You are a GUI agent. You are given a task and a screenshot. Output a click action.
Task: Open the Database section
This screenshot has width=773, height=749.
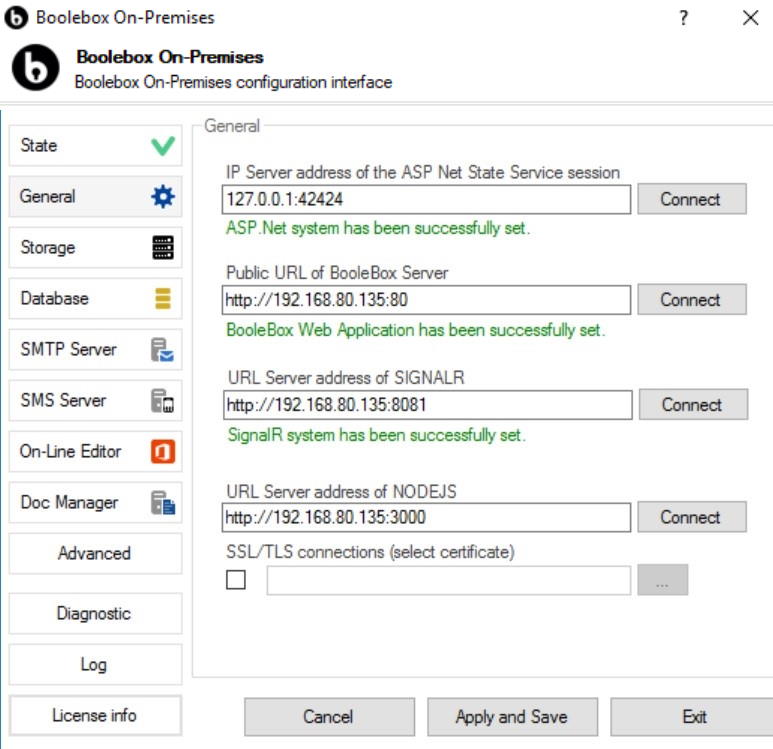pos(96,298)
